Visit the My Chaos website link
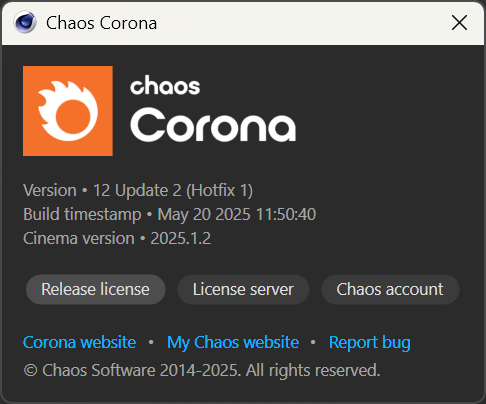 (x=233, y=343)
